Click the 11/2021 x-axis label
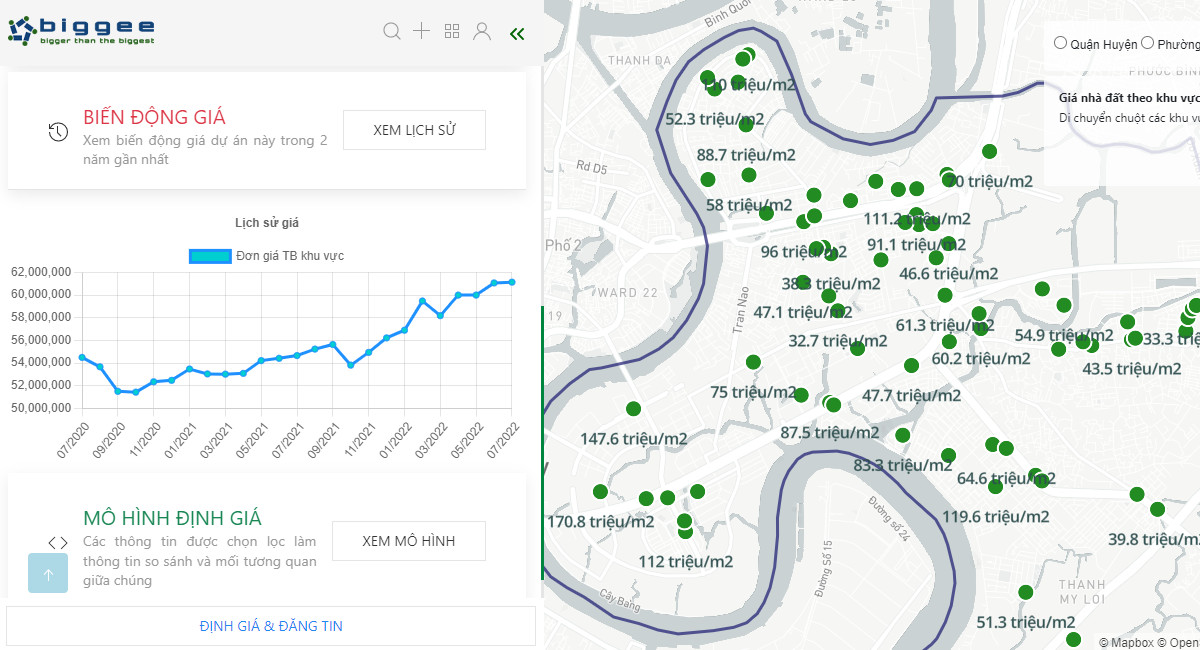 pos(359,440)
